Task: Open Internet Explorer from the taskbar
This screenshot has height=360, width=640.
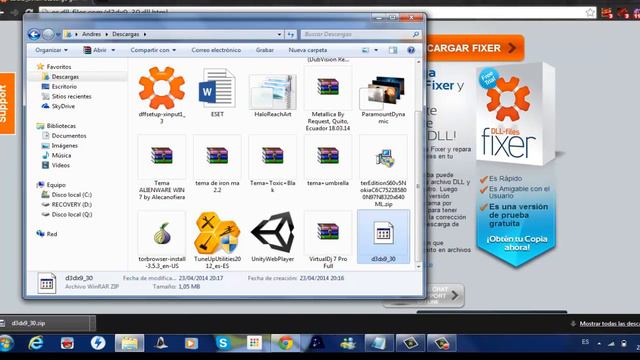Action: coord(36,343)
